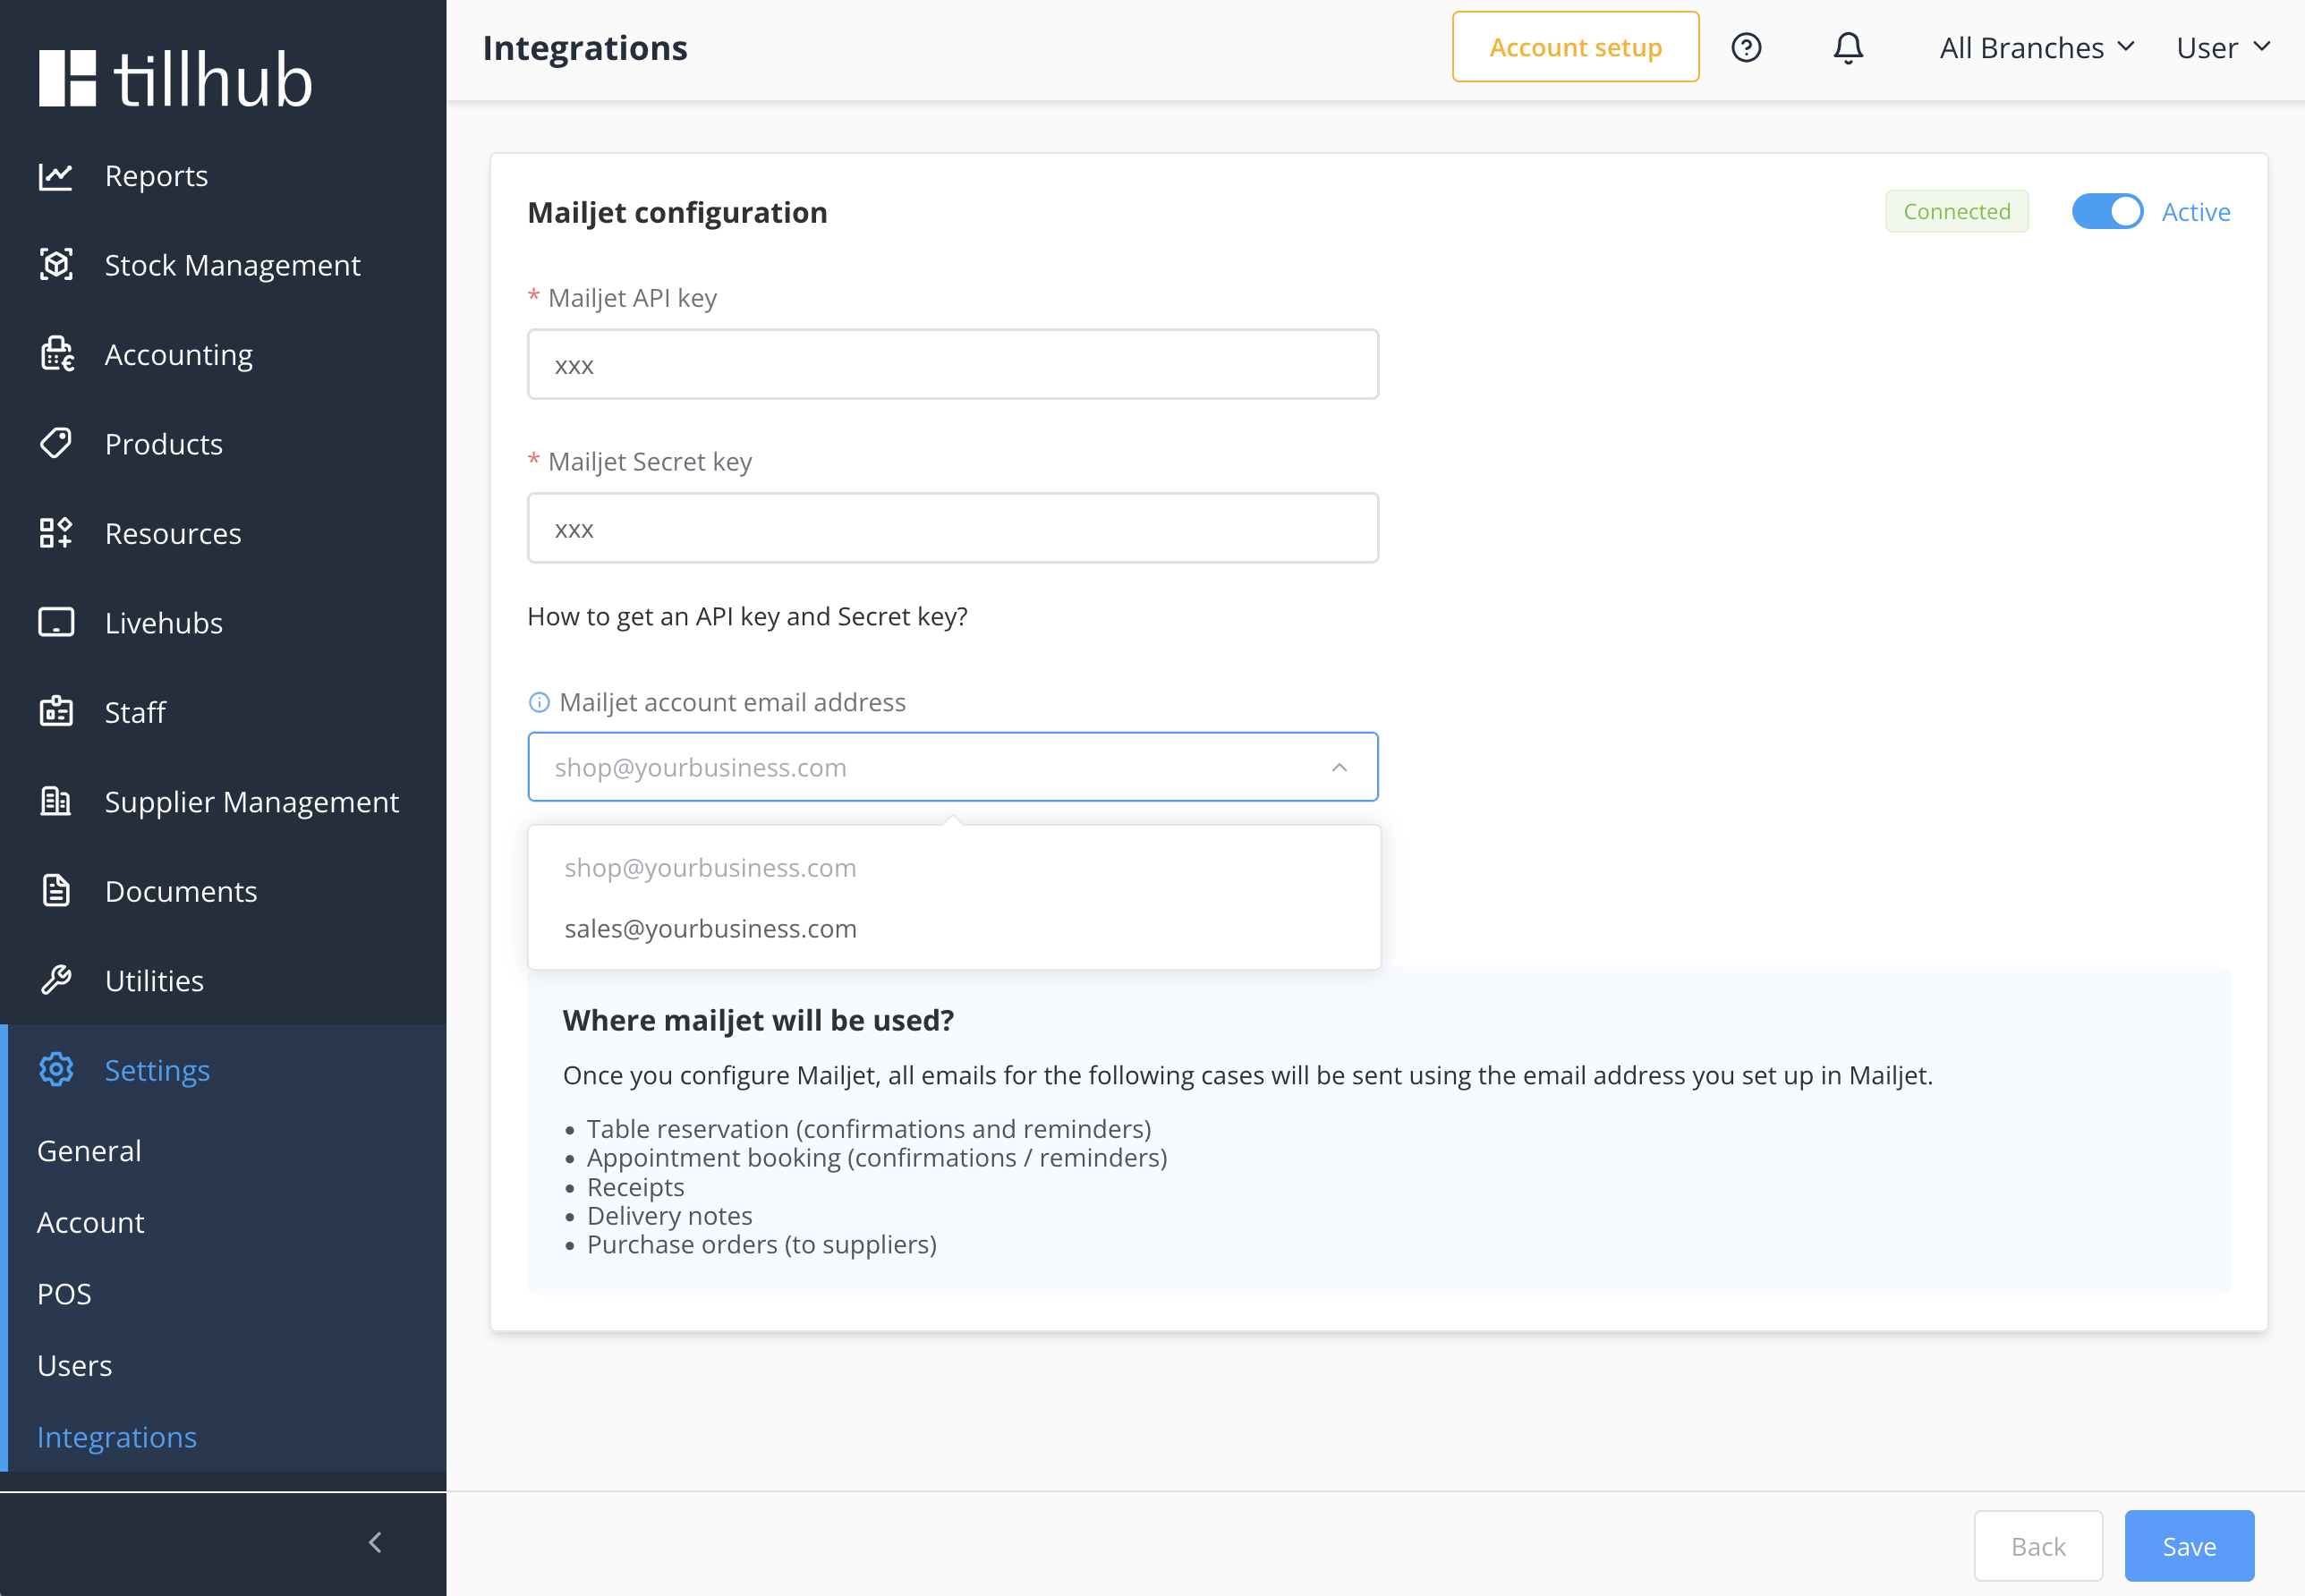
Task: Click the Settings gear icon
Action: [56, 1070]
